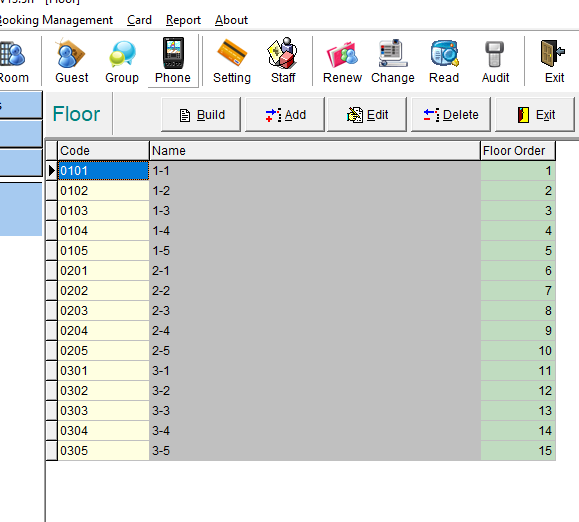Click the Read card icon
Screen dimensions: 579x522
[x=444, y=61]
